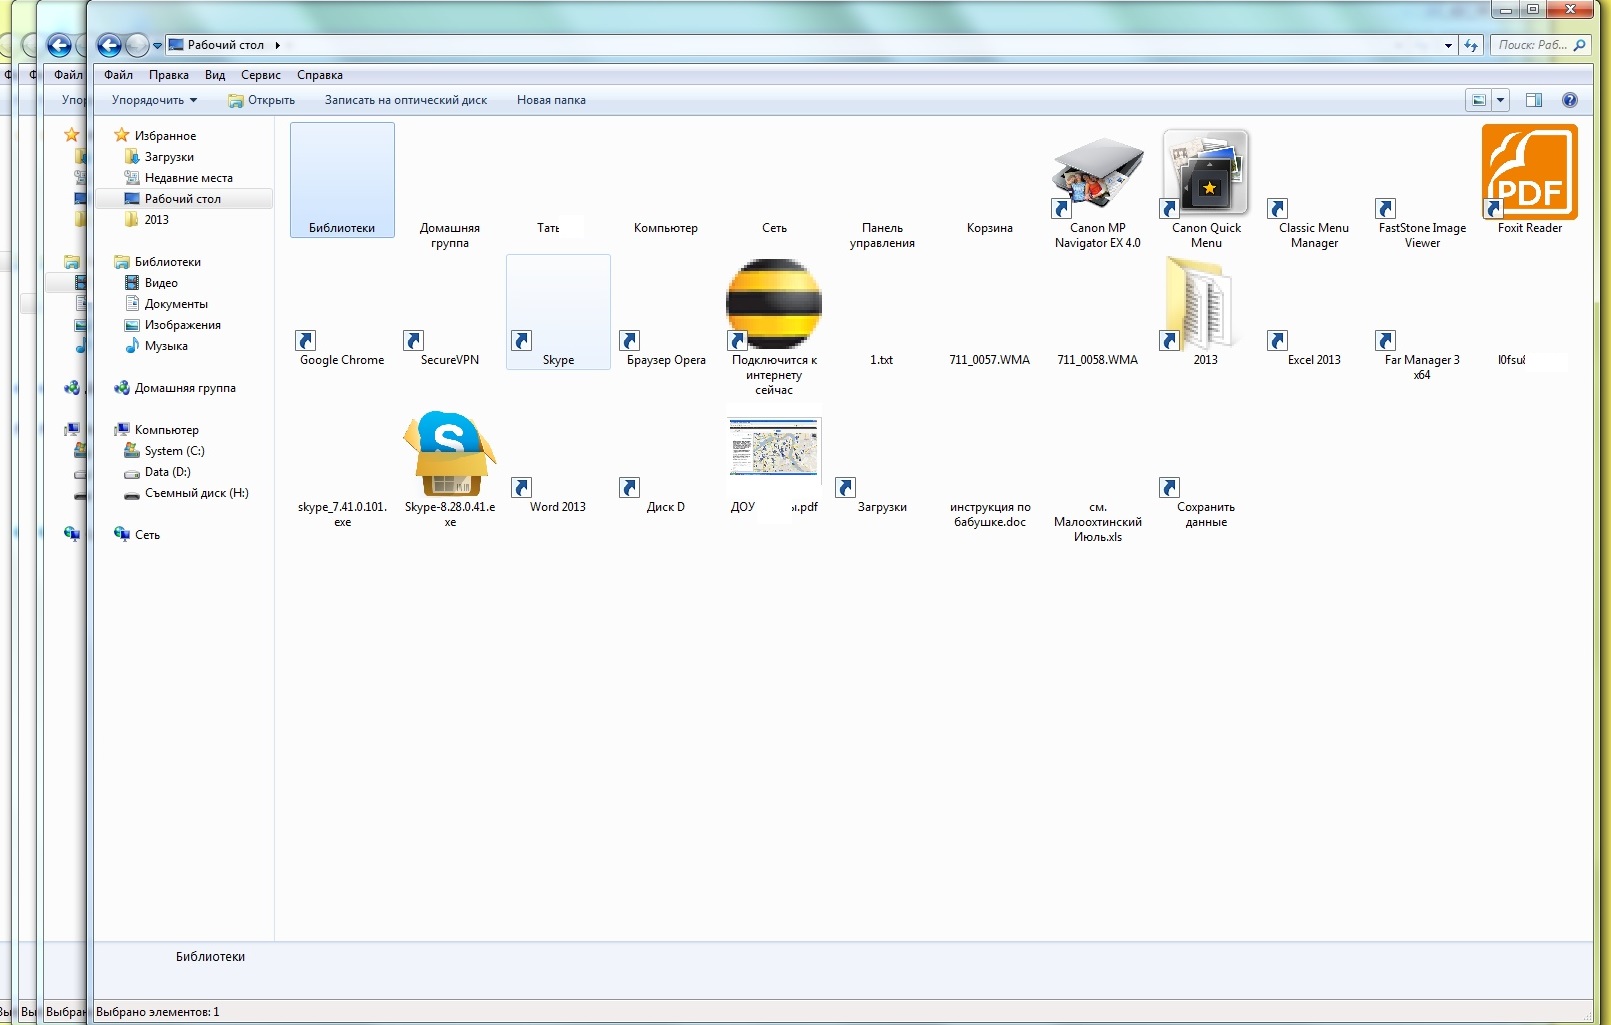Click the change view icon button
Image resolution: width=1611 pixels, height=1025 pixels.
1479,100
